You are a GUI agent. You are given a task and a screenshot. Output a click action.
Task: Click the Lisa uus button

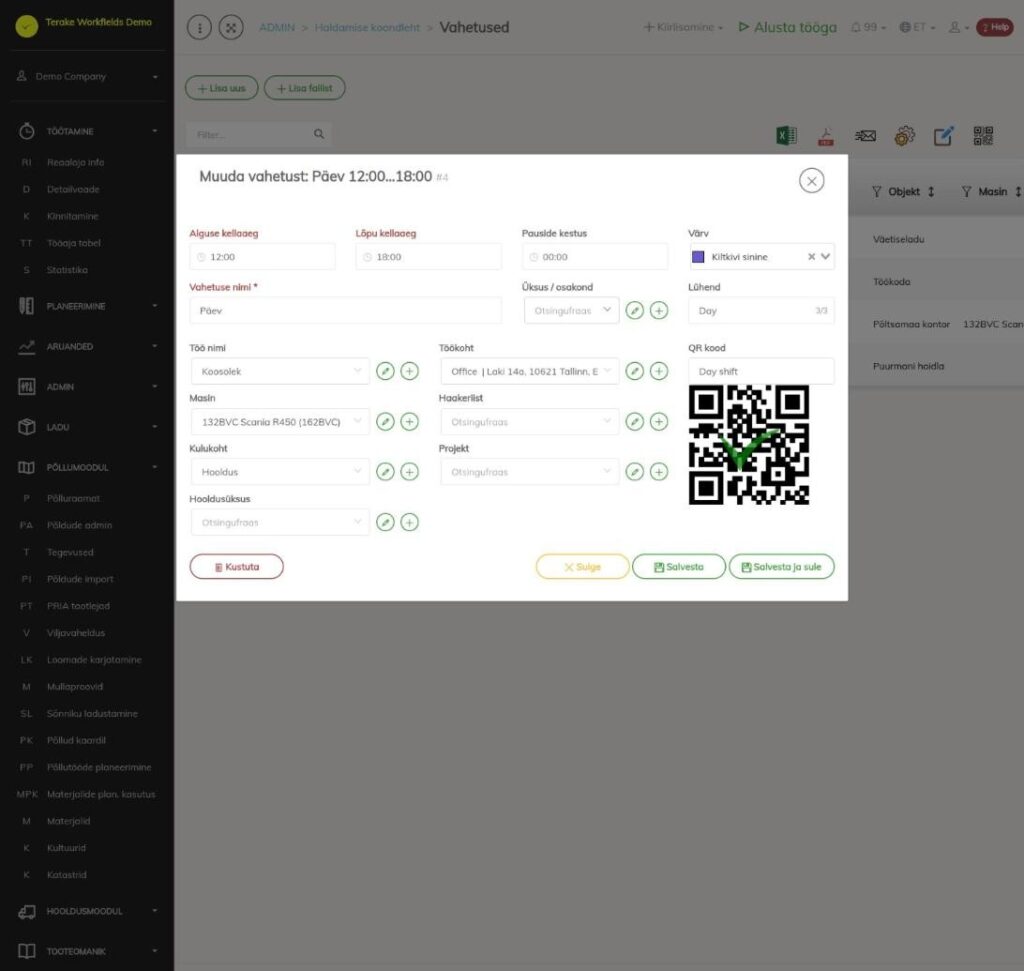[x=221, y=88]
